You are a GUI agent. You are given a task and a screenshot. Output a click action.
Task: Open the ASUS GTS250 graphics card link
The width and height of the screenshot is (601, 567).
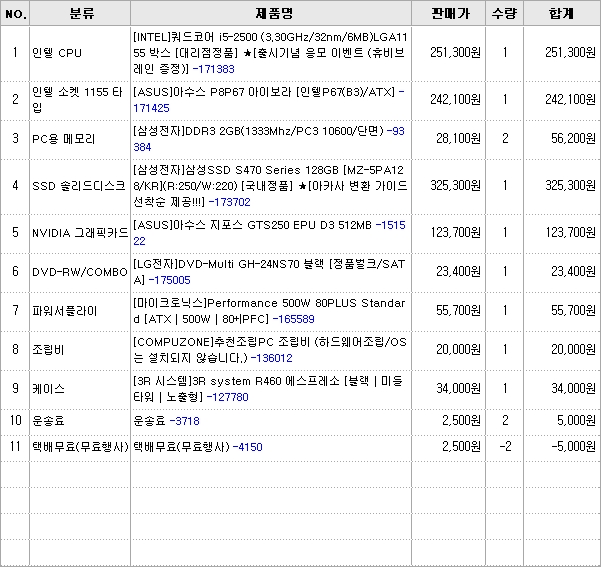point(269,233)
